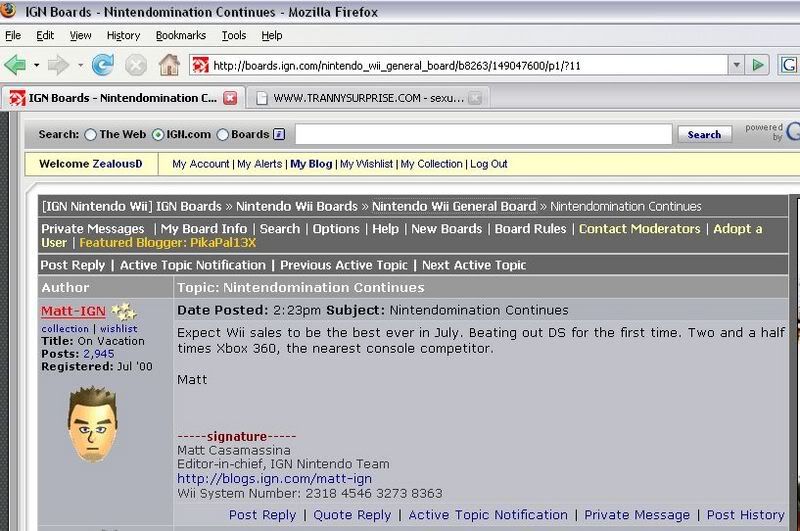The height and width of the screenshot is (531, 800).
Task: Open Nintendo Wii Boards breadcrumb link
Action: pos(296,207)
